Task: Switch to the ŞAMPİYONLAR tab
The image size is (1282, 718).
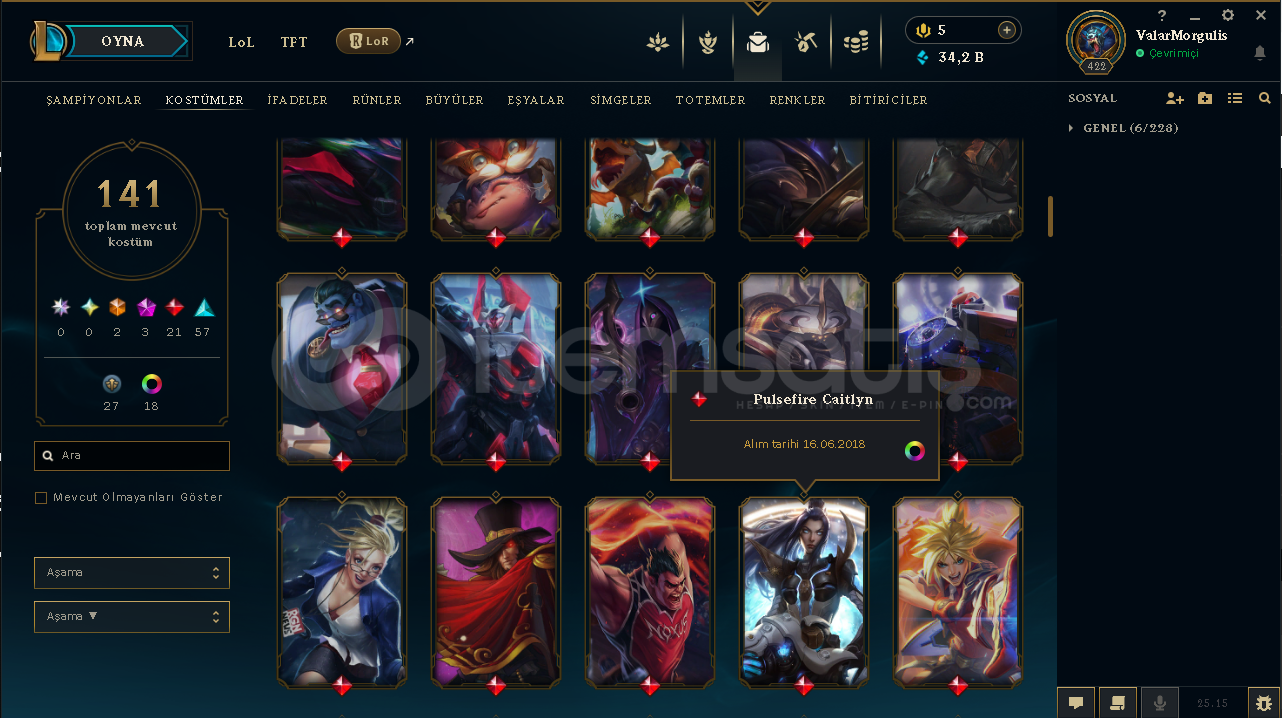Action: point(94,100)
